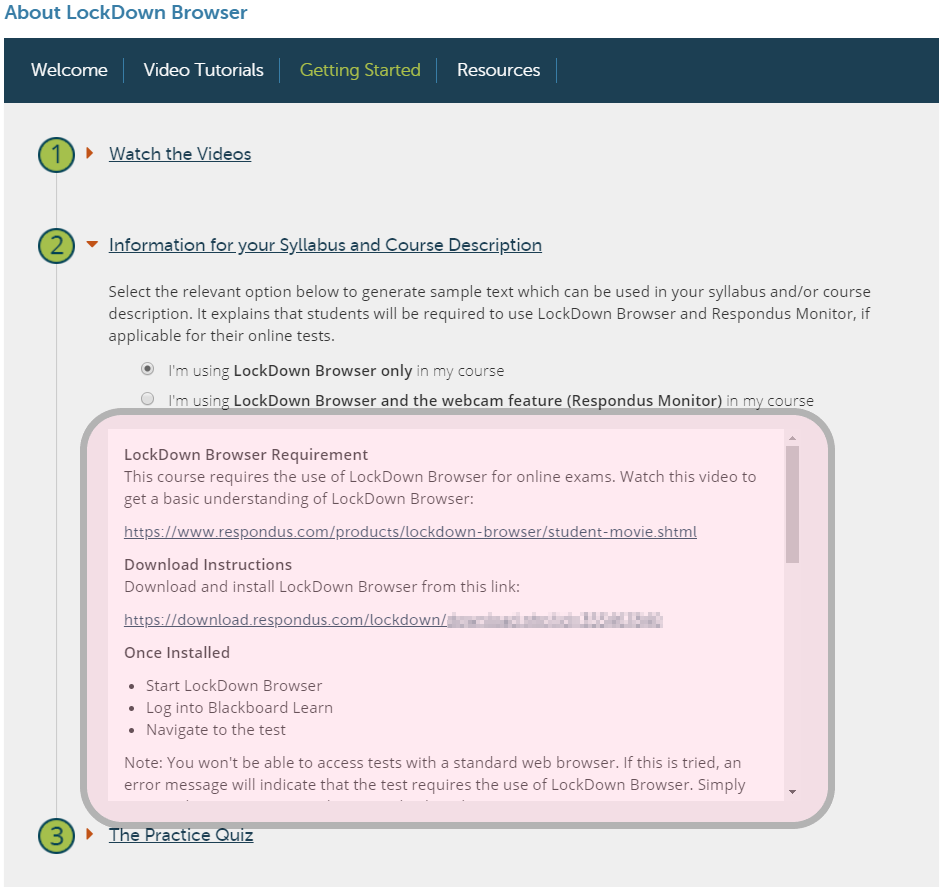The image size is (946, 887).
Task: Expand The Practice Quiz section
Action: (x=181, y=836)
